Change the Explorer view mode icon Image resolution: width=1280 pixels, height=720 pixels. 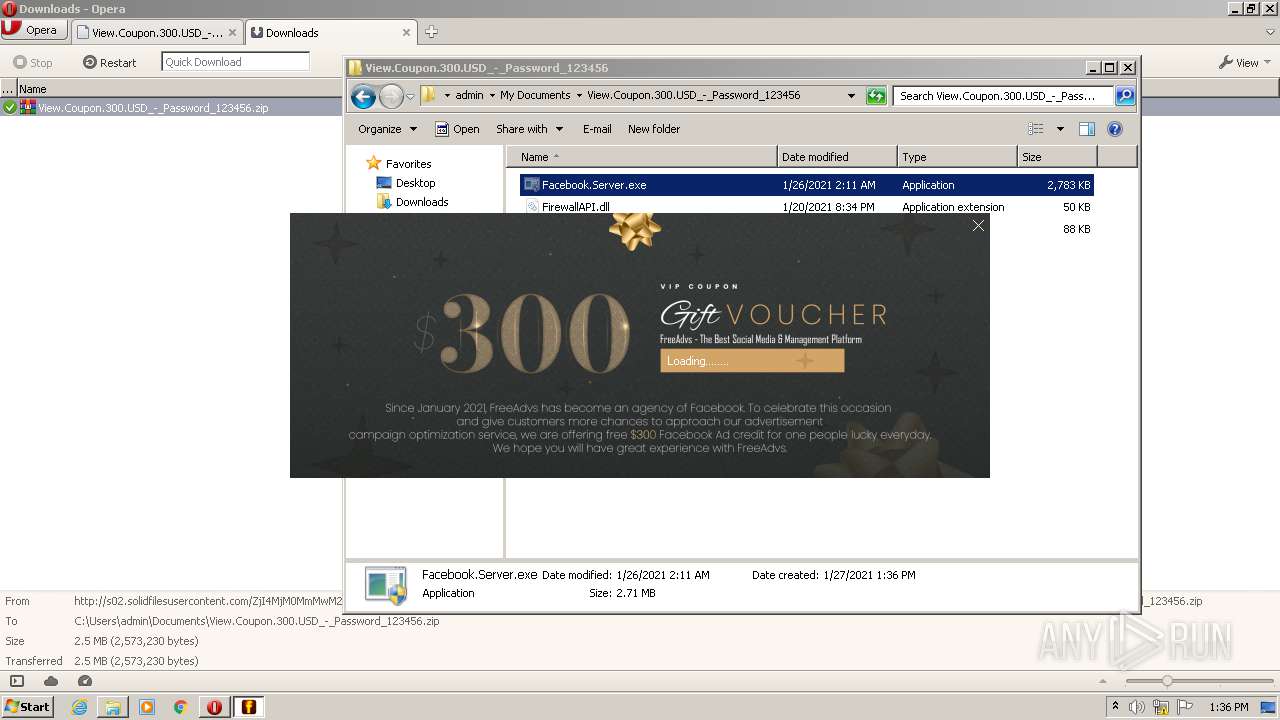tap(1036, 129)
